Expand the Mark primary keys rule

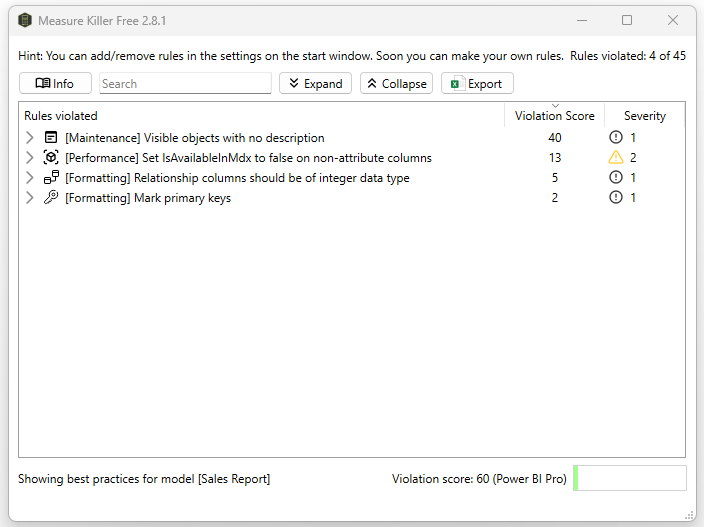tap(30, 198)
